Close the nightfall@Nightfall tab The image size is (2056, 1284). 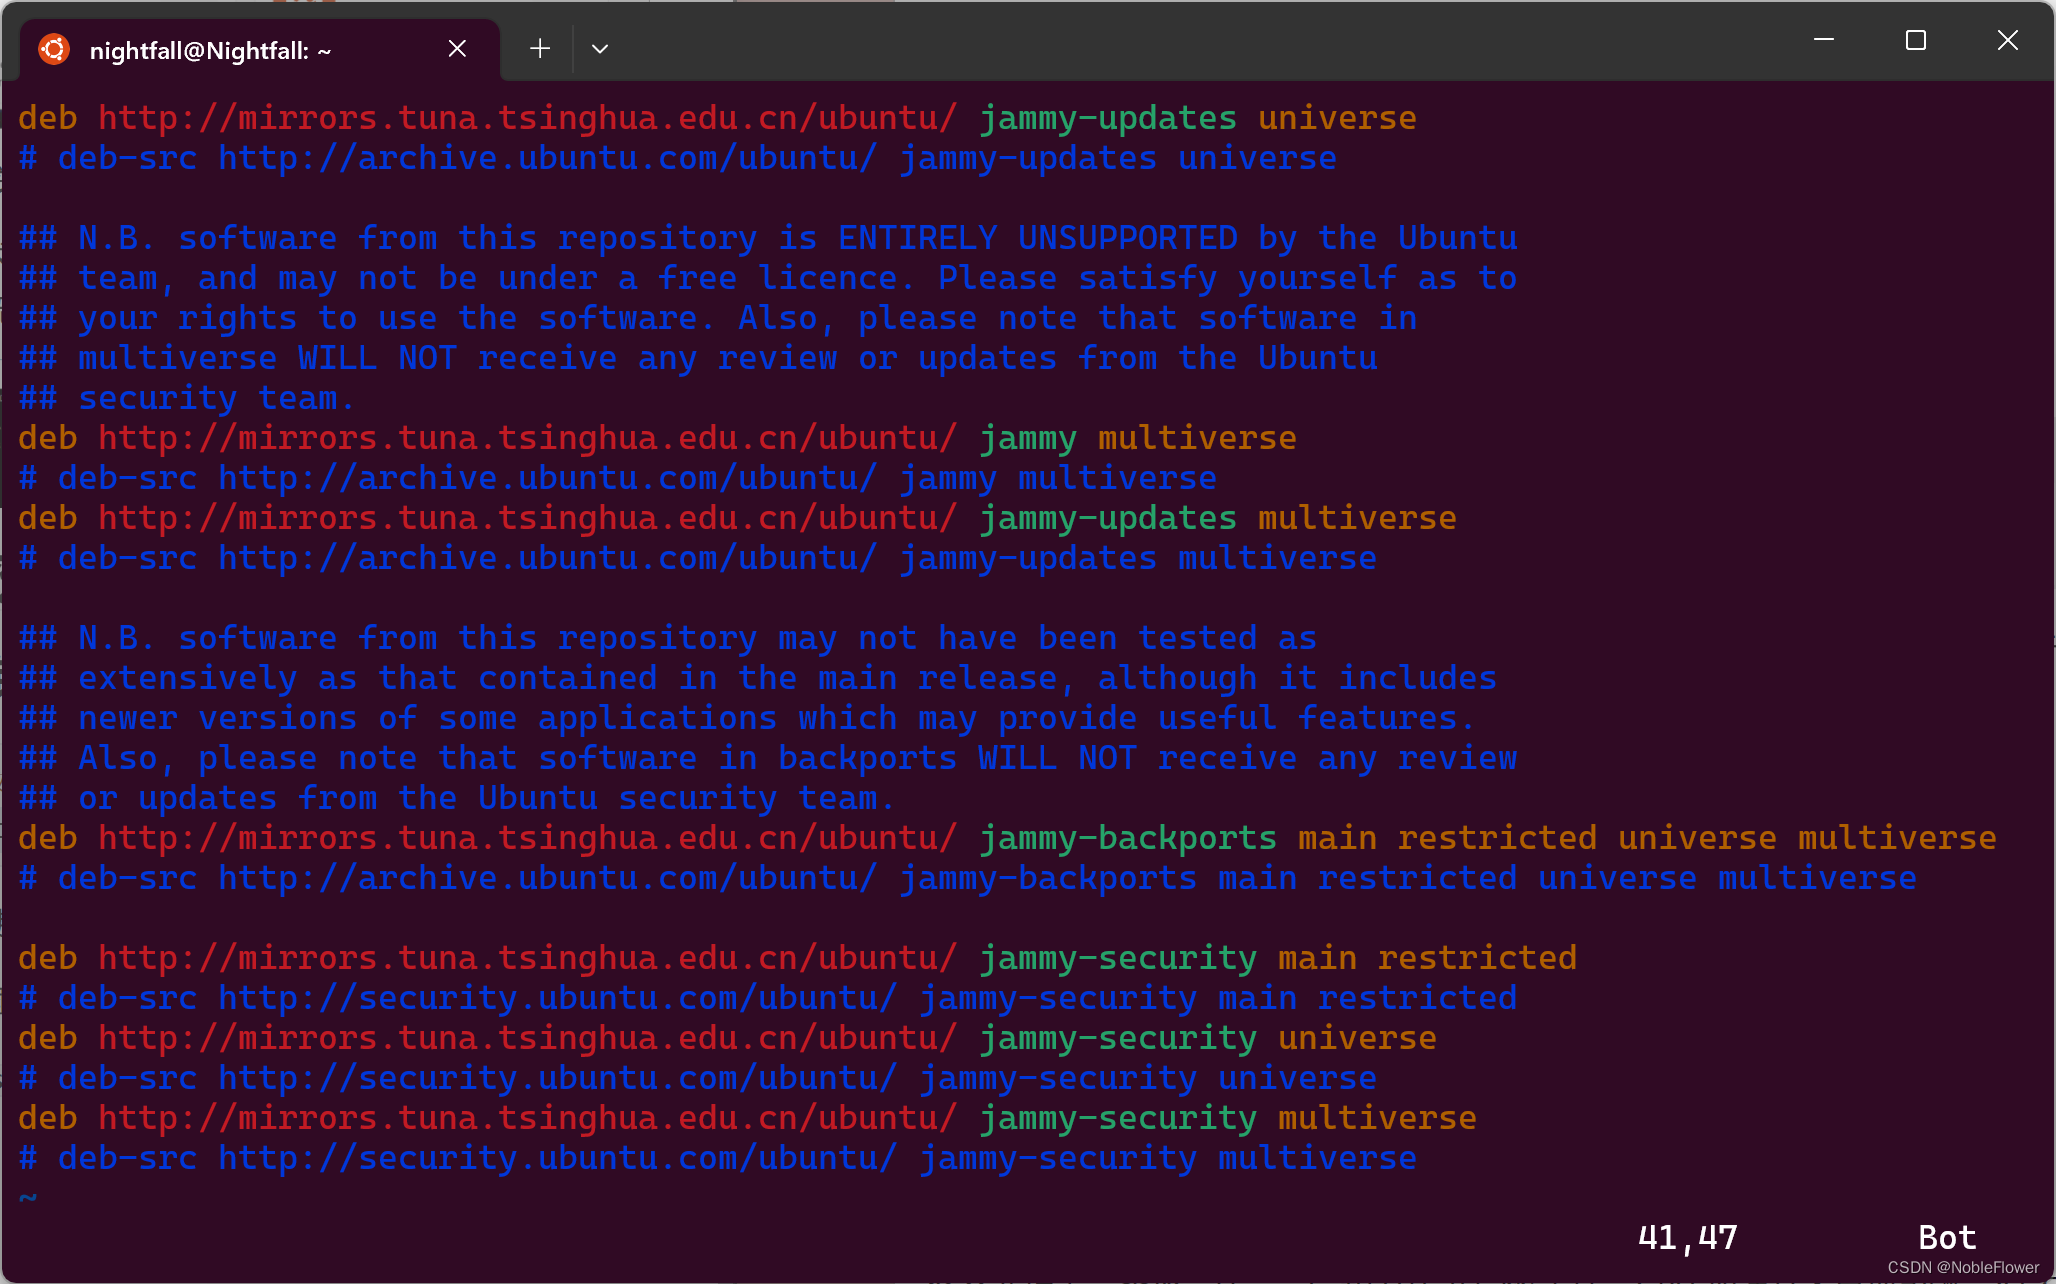[458, 48]
